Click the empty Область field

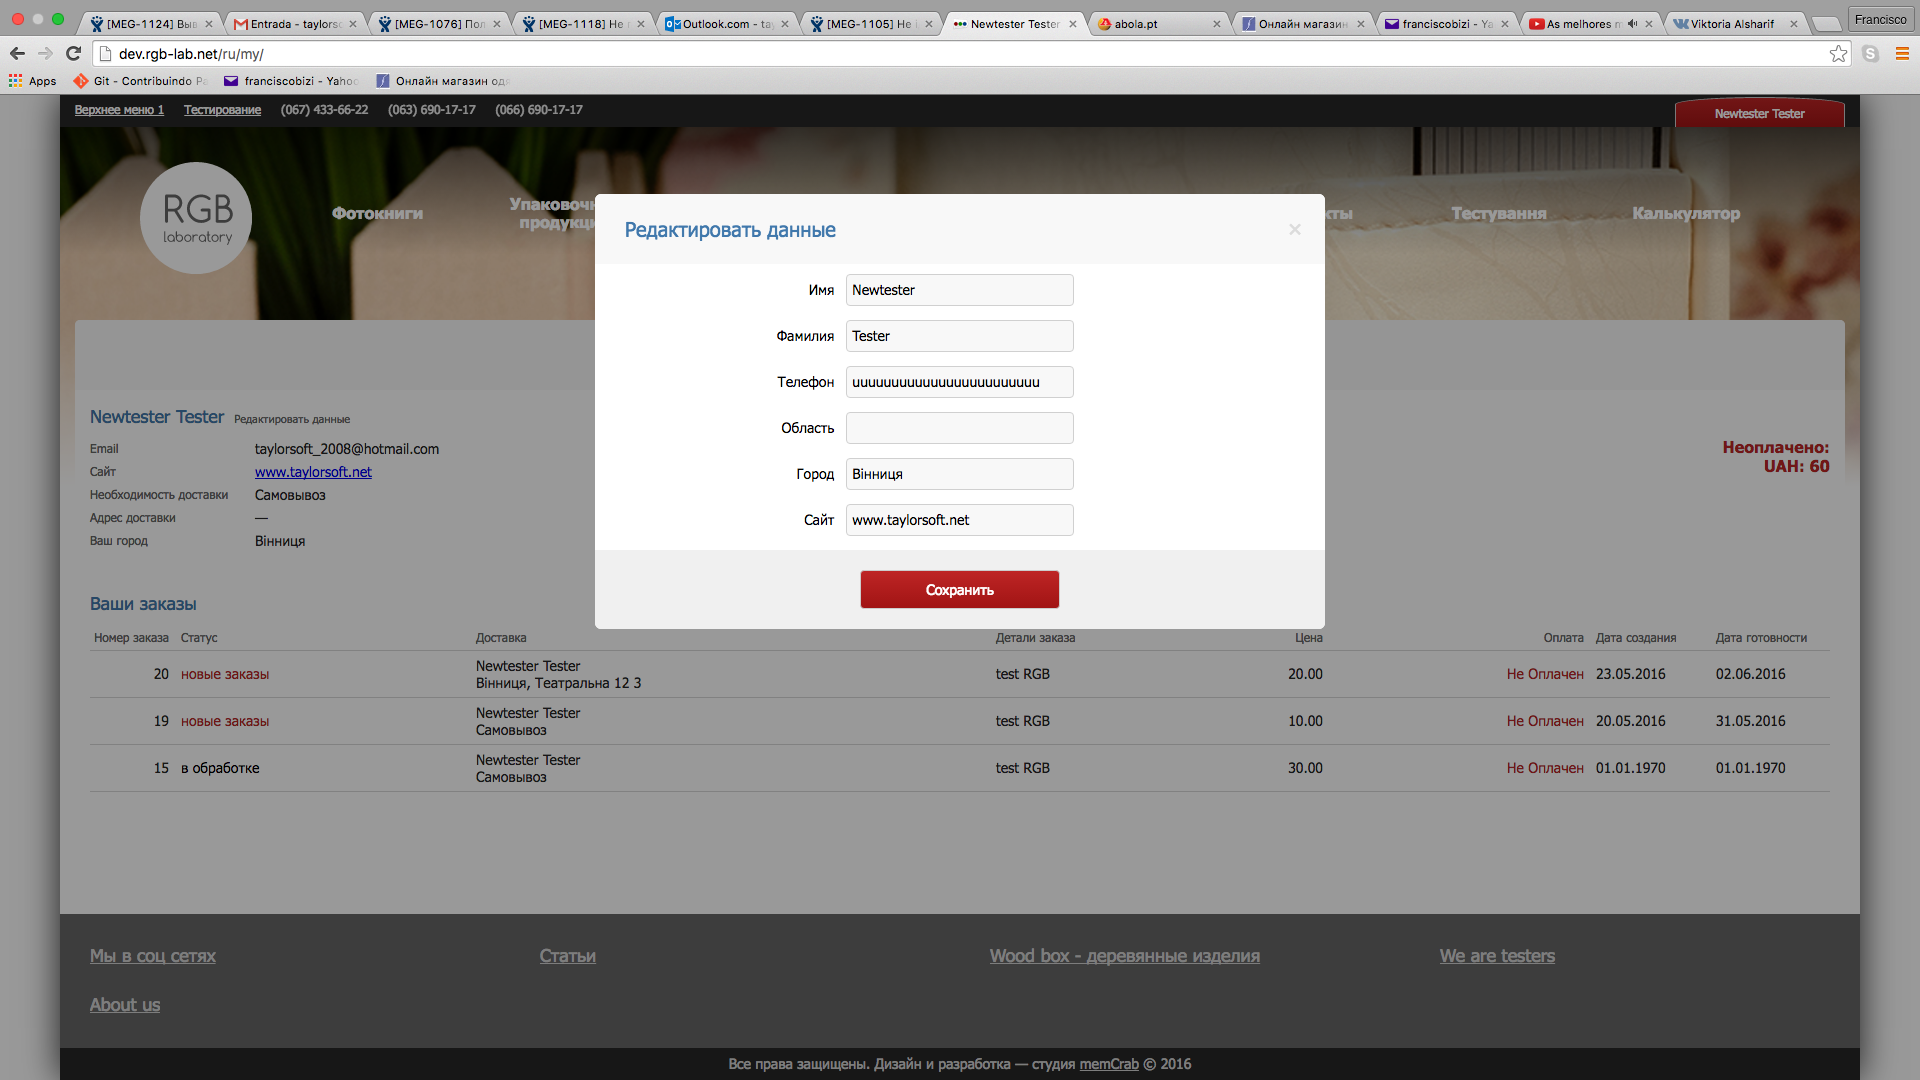(x=959, y=428)
